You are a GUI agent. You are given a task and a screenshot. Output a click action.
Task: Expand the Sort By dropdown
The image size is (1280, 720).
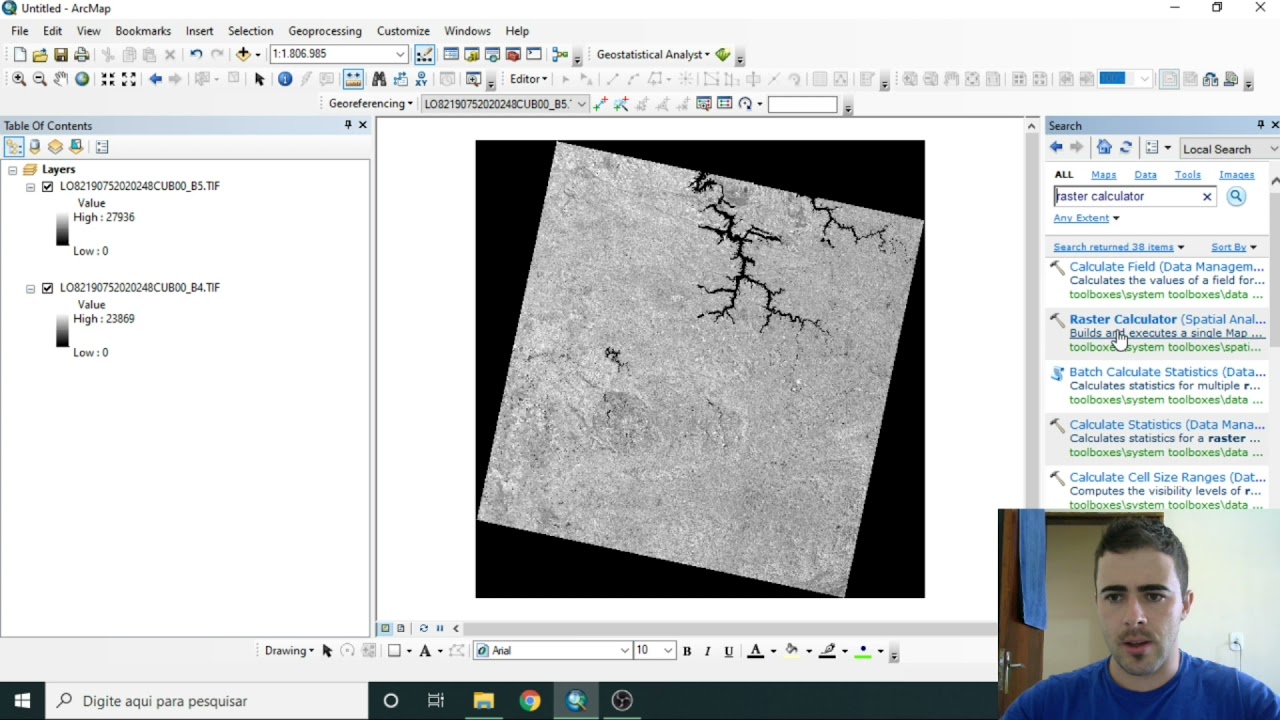(1234, 247)
